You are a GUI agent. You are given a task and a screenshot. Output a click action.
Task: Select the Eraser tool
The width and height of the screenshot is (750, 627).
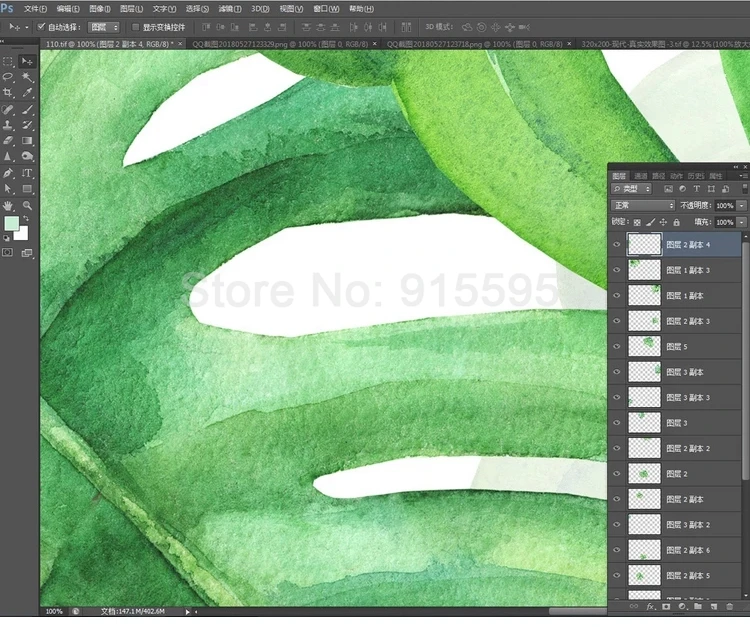[x=8, y=141]
